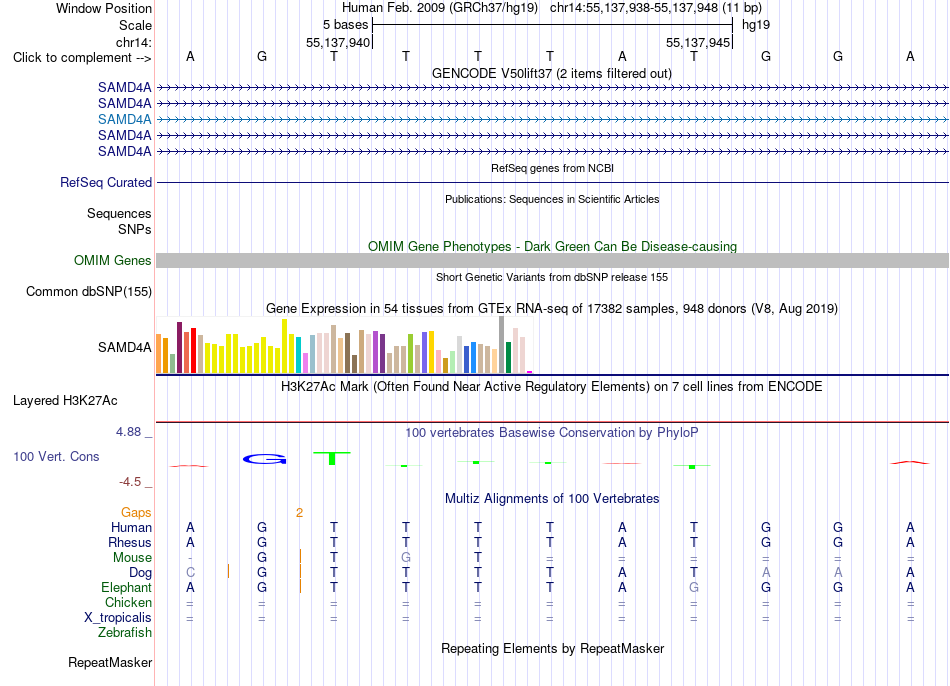
Task: Select the Zebrafish alignment row label
Action: click(125, 632)
